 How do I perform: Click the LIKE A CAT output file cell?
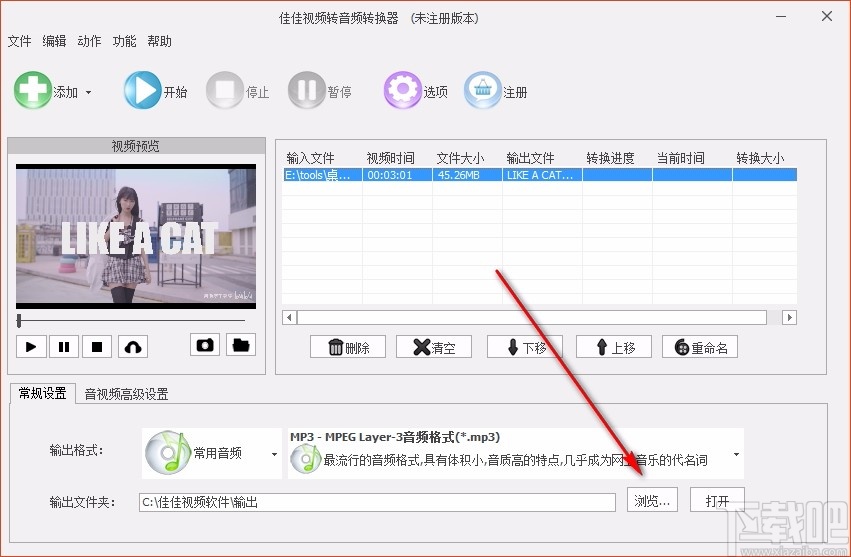(x=542, y=175)
